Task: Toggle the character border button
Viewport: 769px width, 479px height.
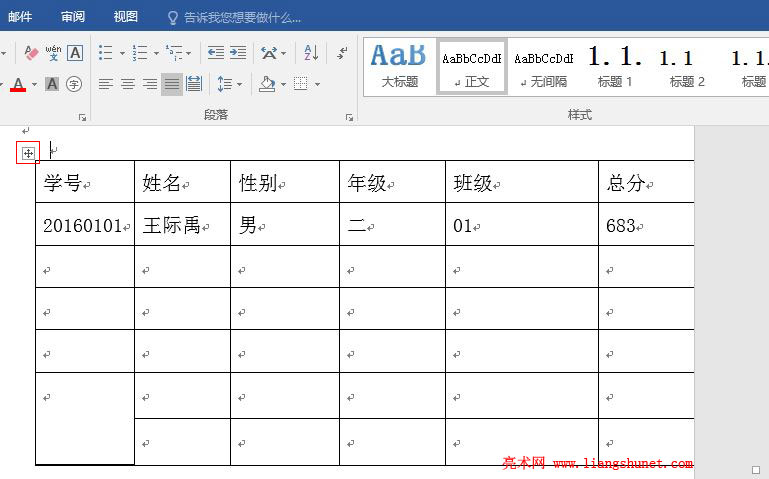Action: 75,53
